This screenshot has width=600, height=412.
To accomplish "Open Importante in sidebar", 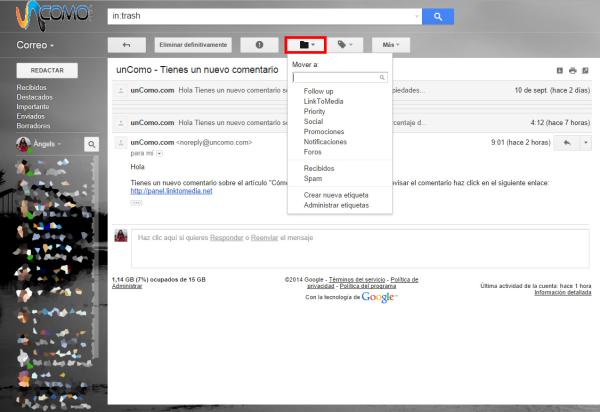I will 33,107.
